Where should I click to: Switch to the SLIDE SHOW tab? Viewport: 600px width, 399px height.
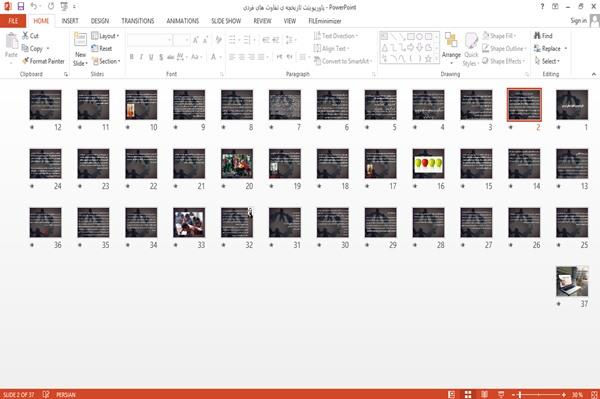(226, 21)
